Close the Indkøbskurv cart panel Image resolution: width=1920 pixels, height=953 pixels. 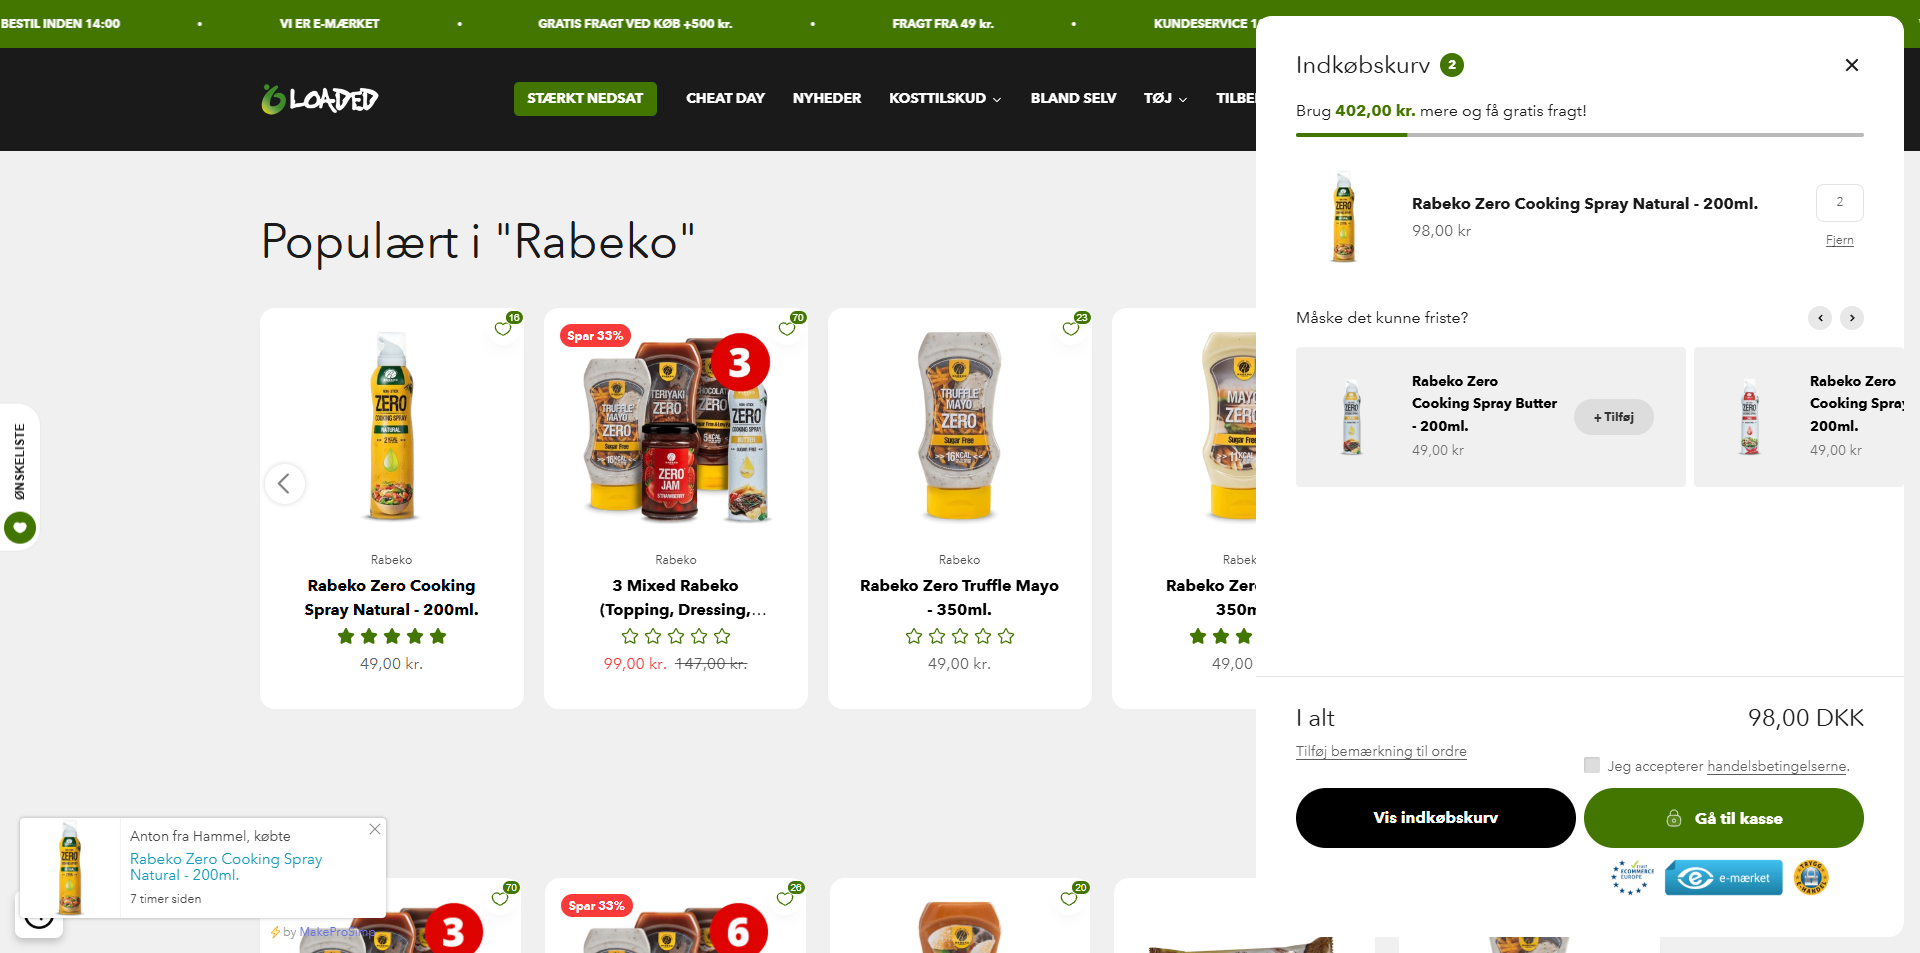(1851, 65)
